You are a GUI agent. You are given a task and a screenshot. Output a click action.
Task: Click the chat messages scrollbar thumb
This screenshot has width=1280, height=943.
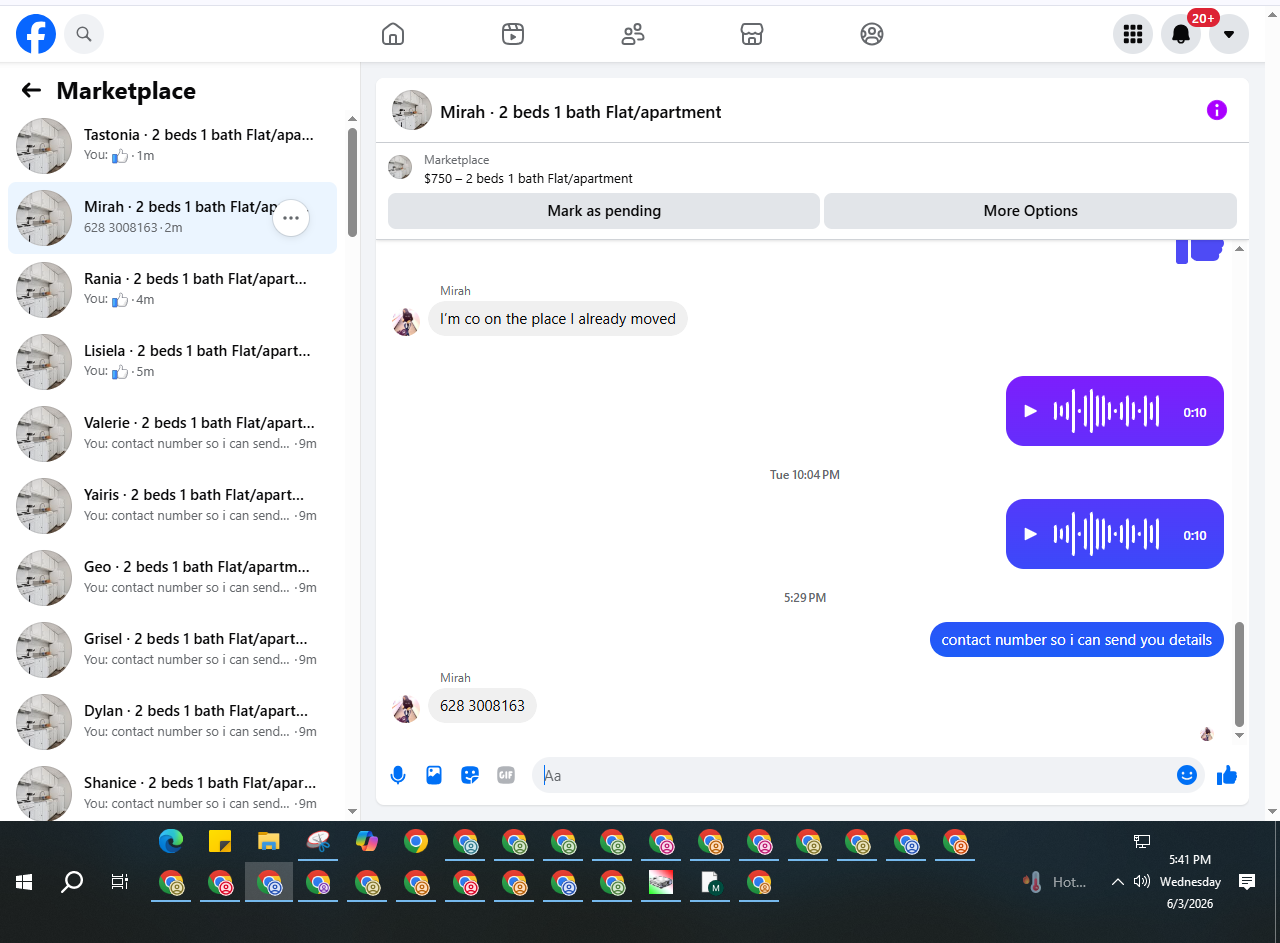coord(1240,674)
